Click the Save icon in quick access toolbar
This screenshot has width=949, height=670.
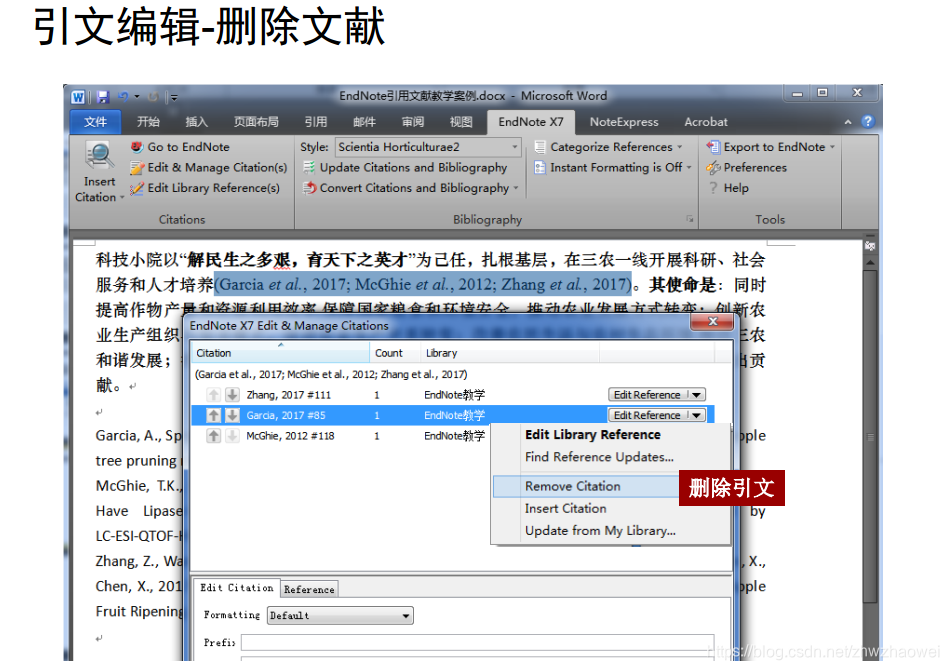[x=102, y=97]
